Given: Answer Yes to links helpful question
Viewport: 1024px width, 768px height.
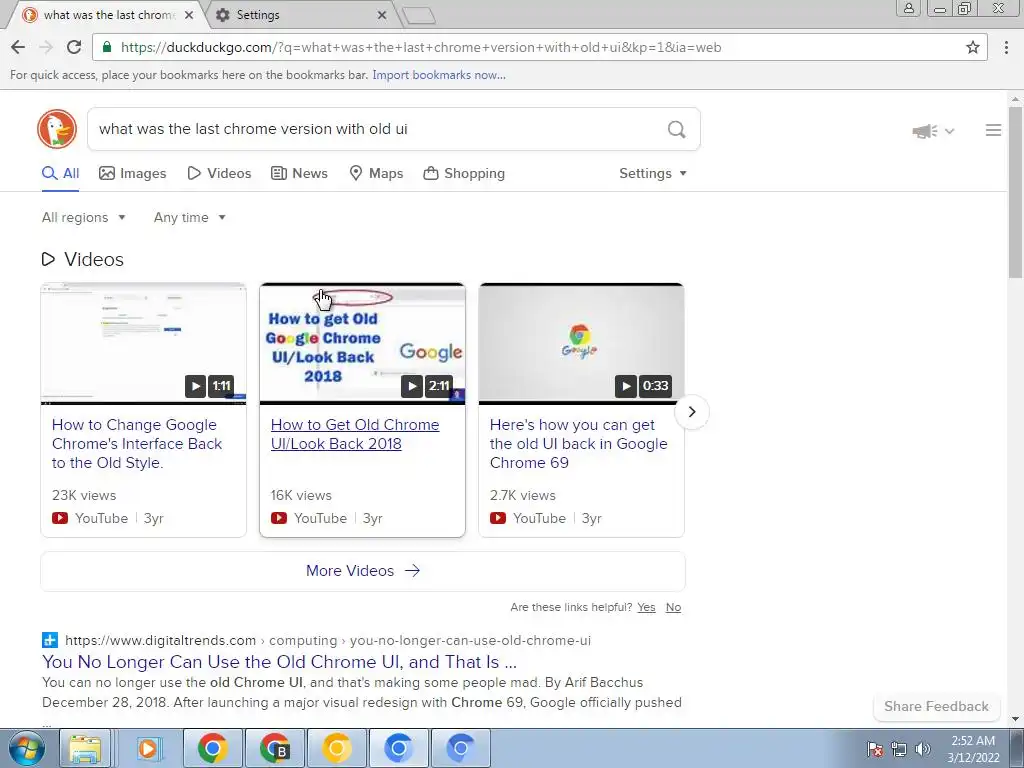Looking at the screenshot, I should coord(646,607).
